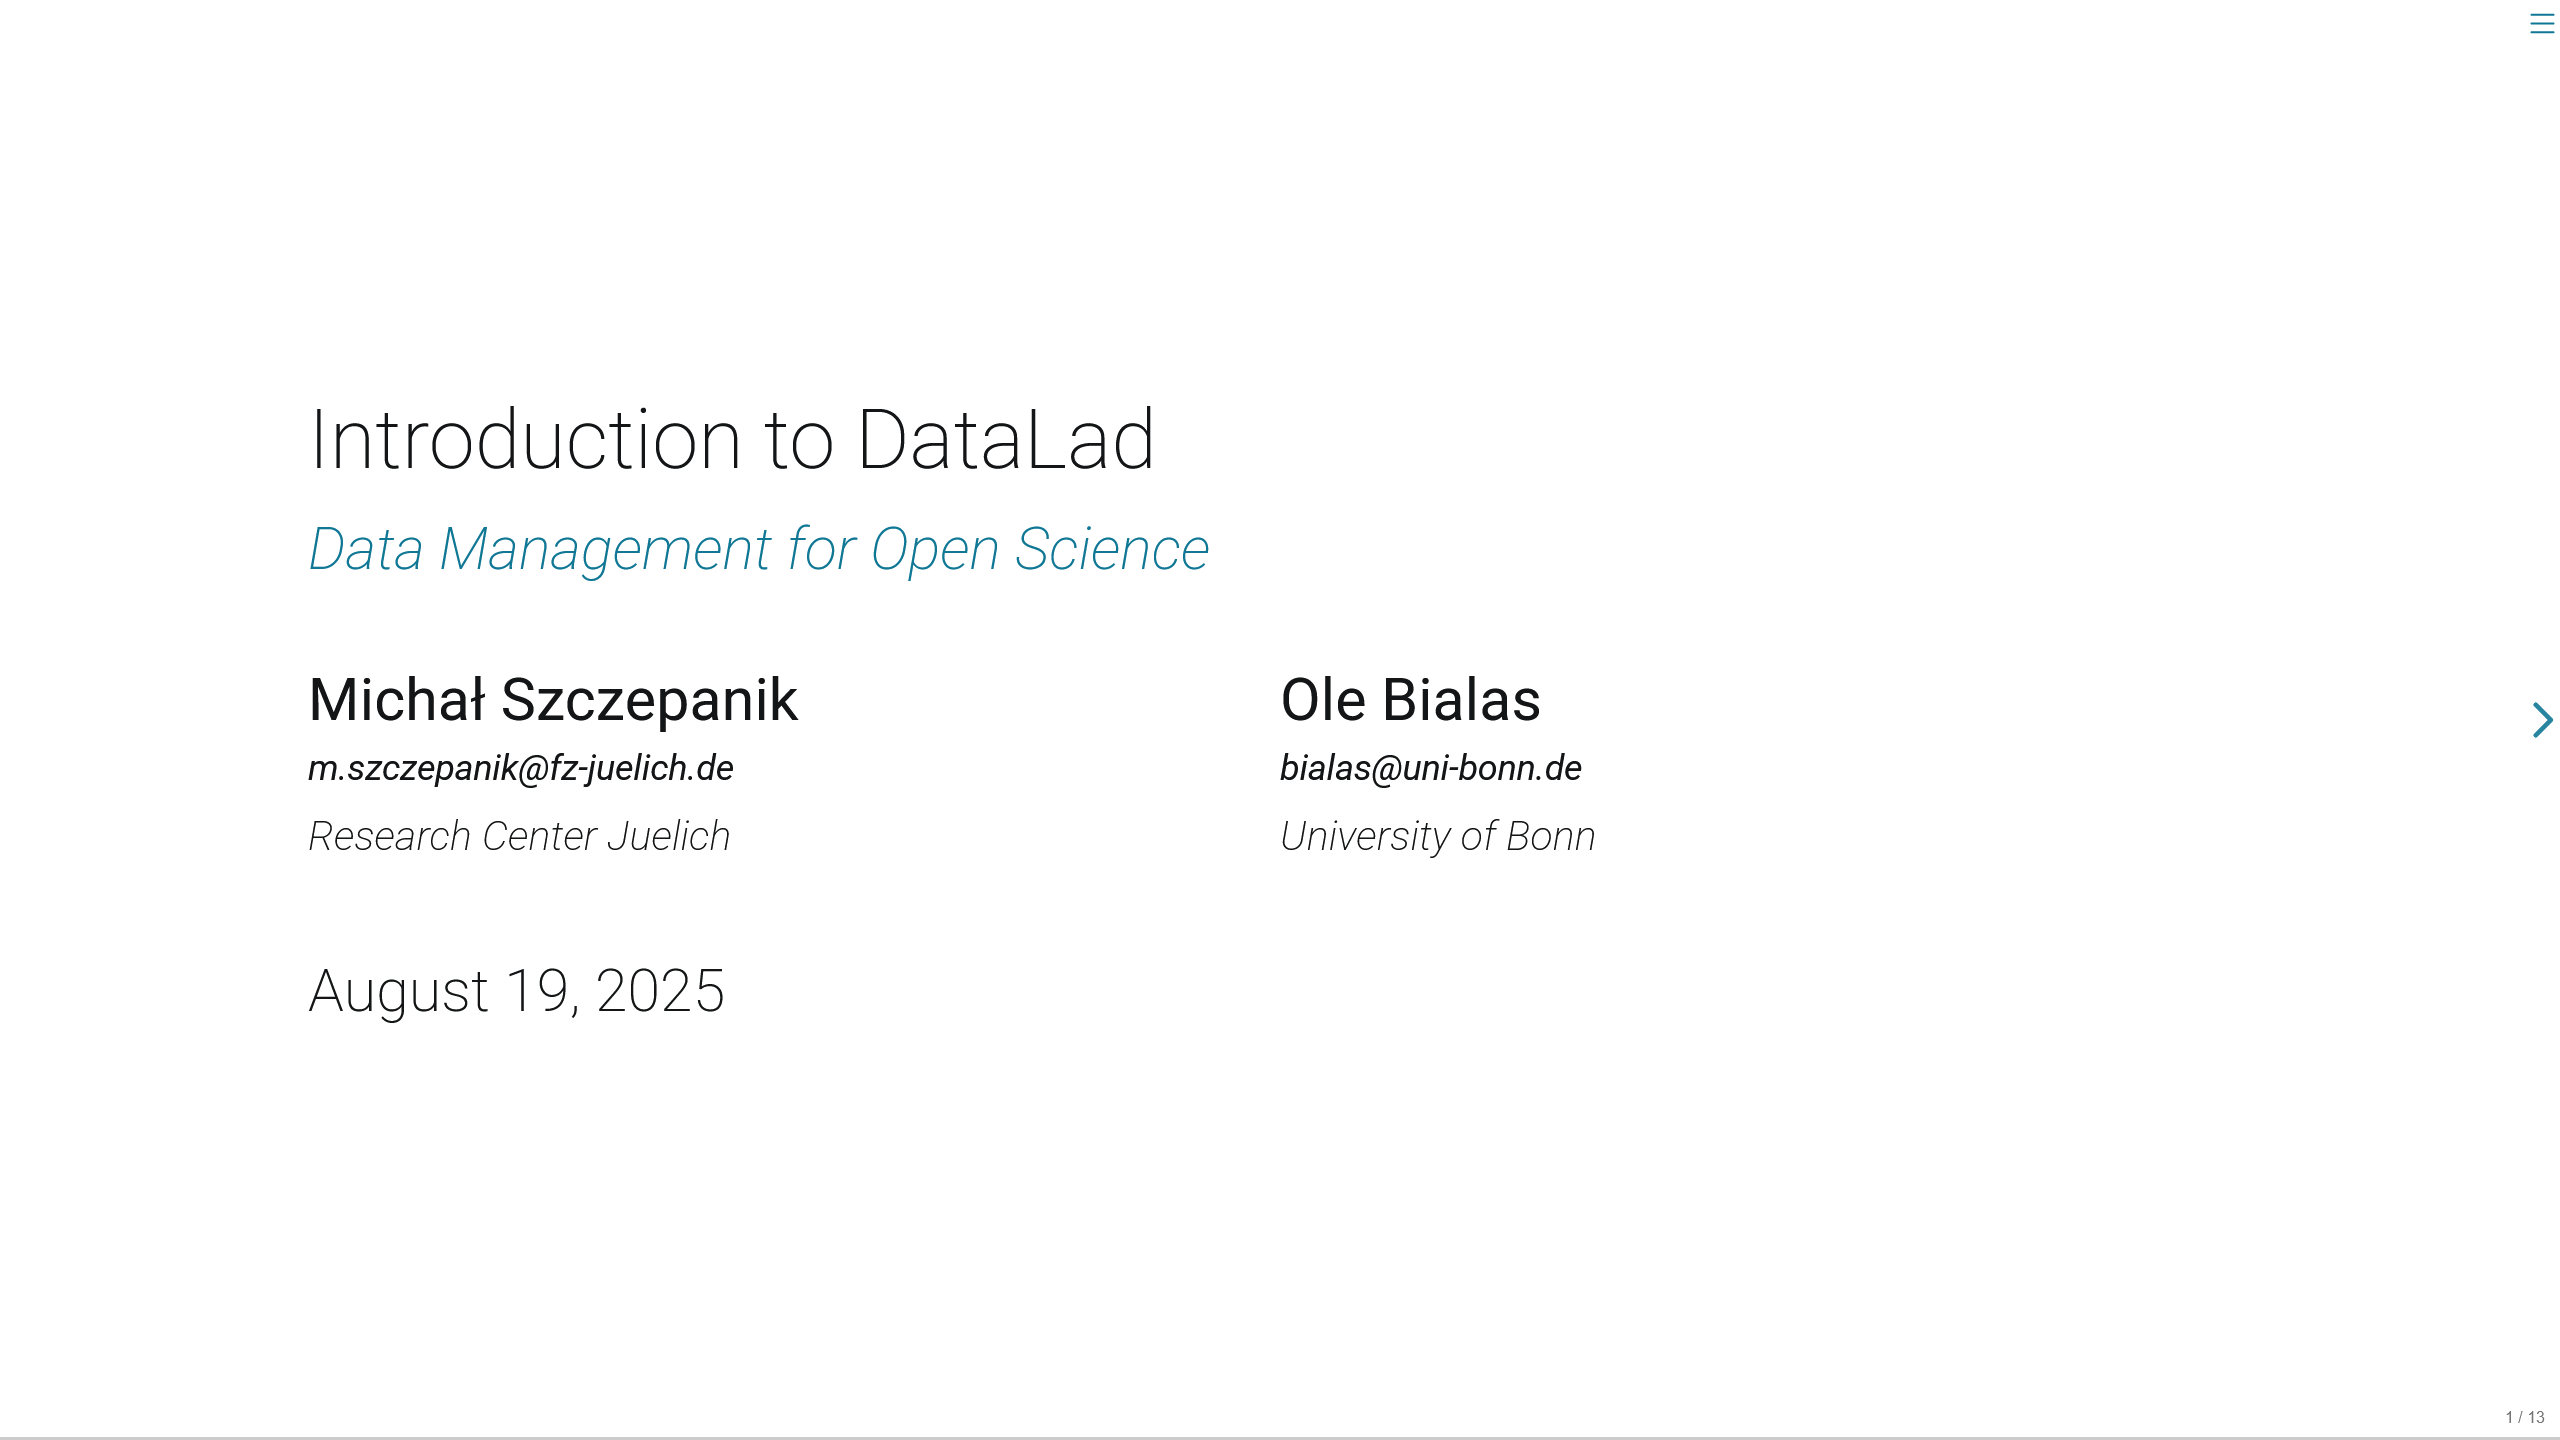Click author name Ole Bialas
The width and height of the screenshot is (2560, 1440).
pyautogui.click(x=1410, y=700)
